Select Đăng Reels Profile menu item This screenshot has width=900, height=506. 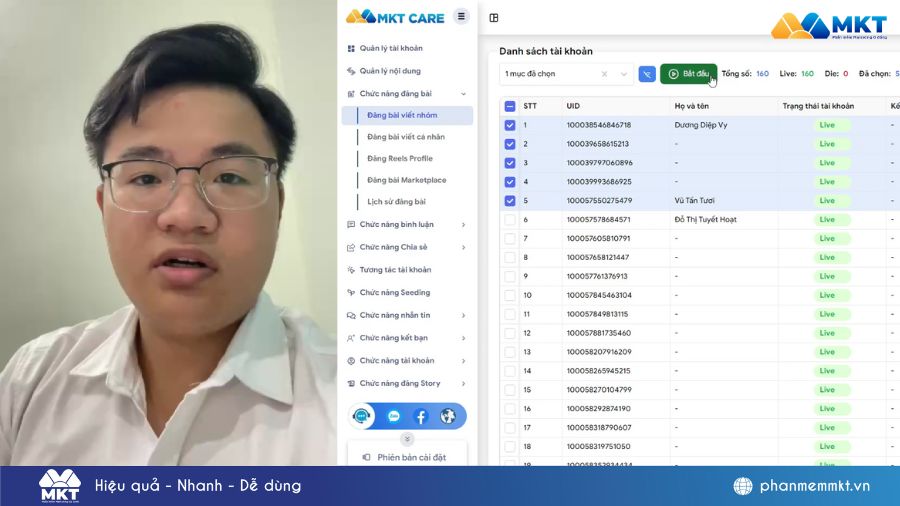coord(400,159)
